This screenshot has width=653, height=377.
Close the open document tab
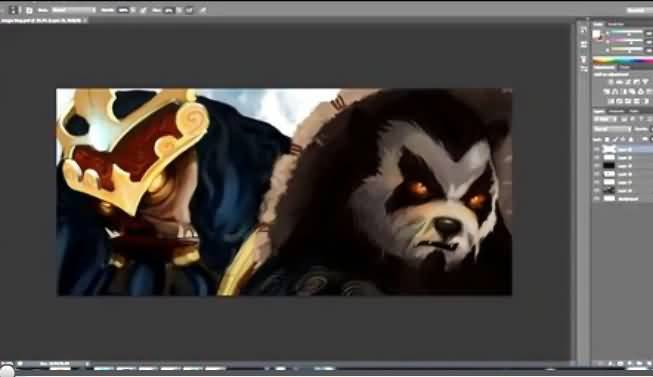point(85,20)
